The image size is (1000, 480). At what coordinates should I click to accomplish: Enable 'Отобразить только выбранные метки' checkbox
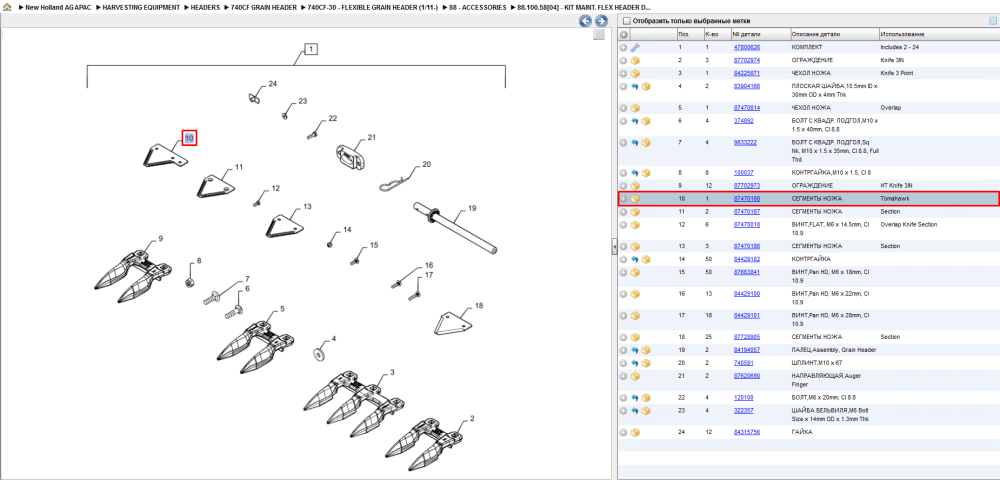click(x=626, y=21)
